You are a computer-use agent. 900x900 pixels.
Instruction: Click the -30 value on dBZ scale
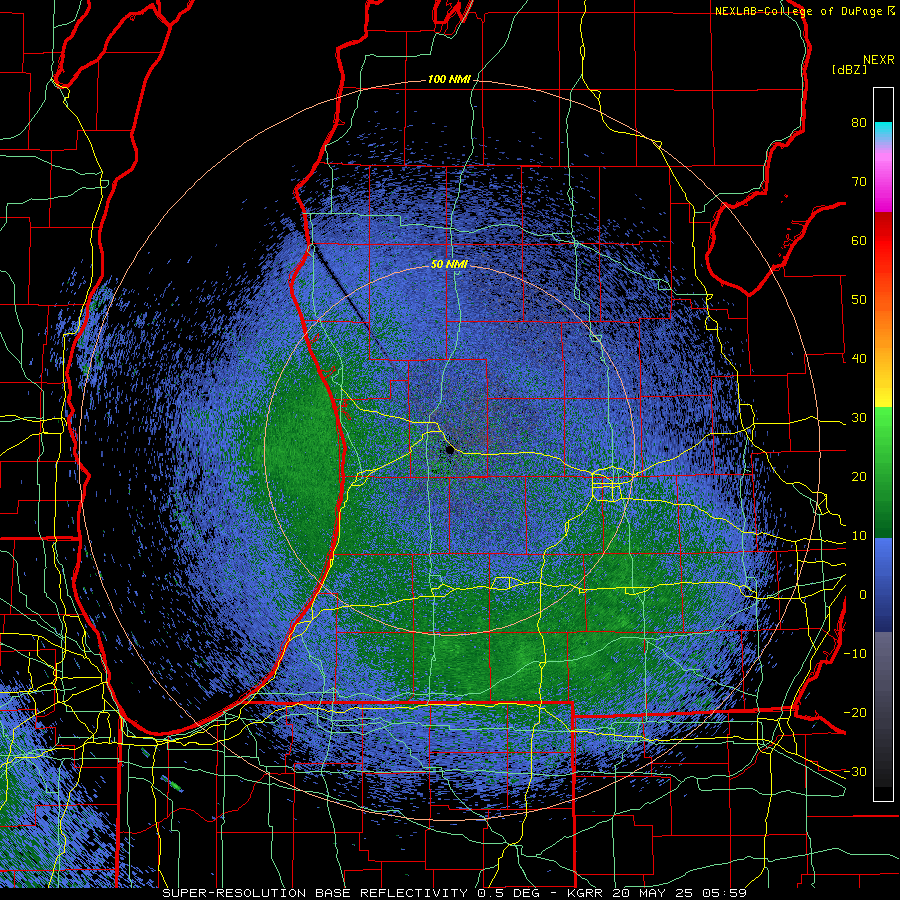pos(855,772)
